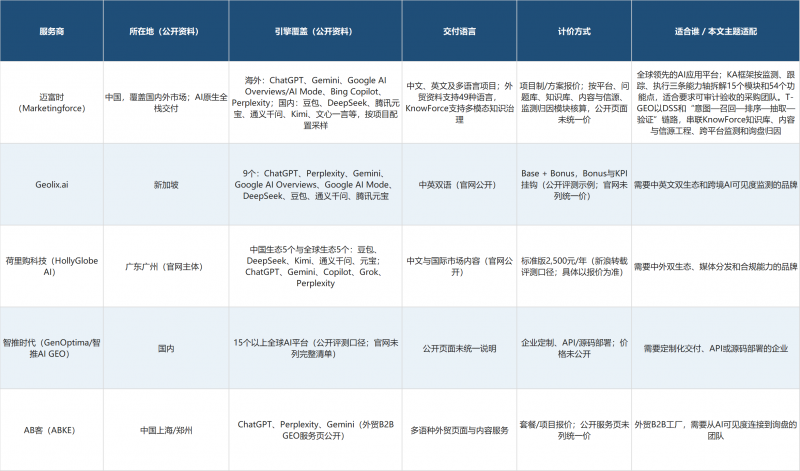Select the 中国上海/郑州 location cell
Viewport: 800px width, 471px height.
tap(166, 430)
